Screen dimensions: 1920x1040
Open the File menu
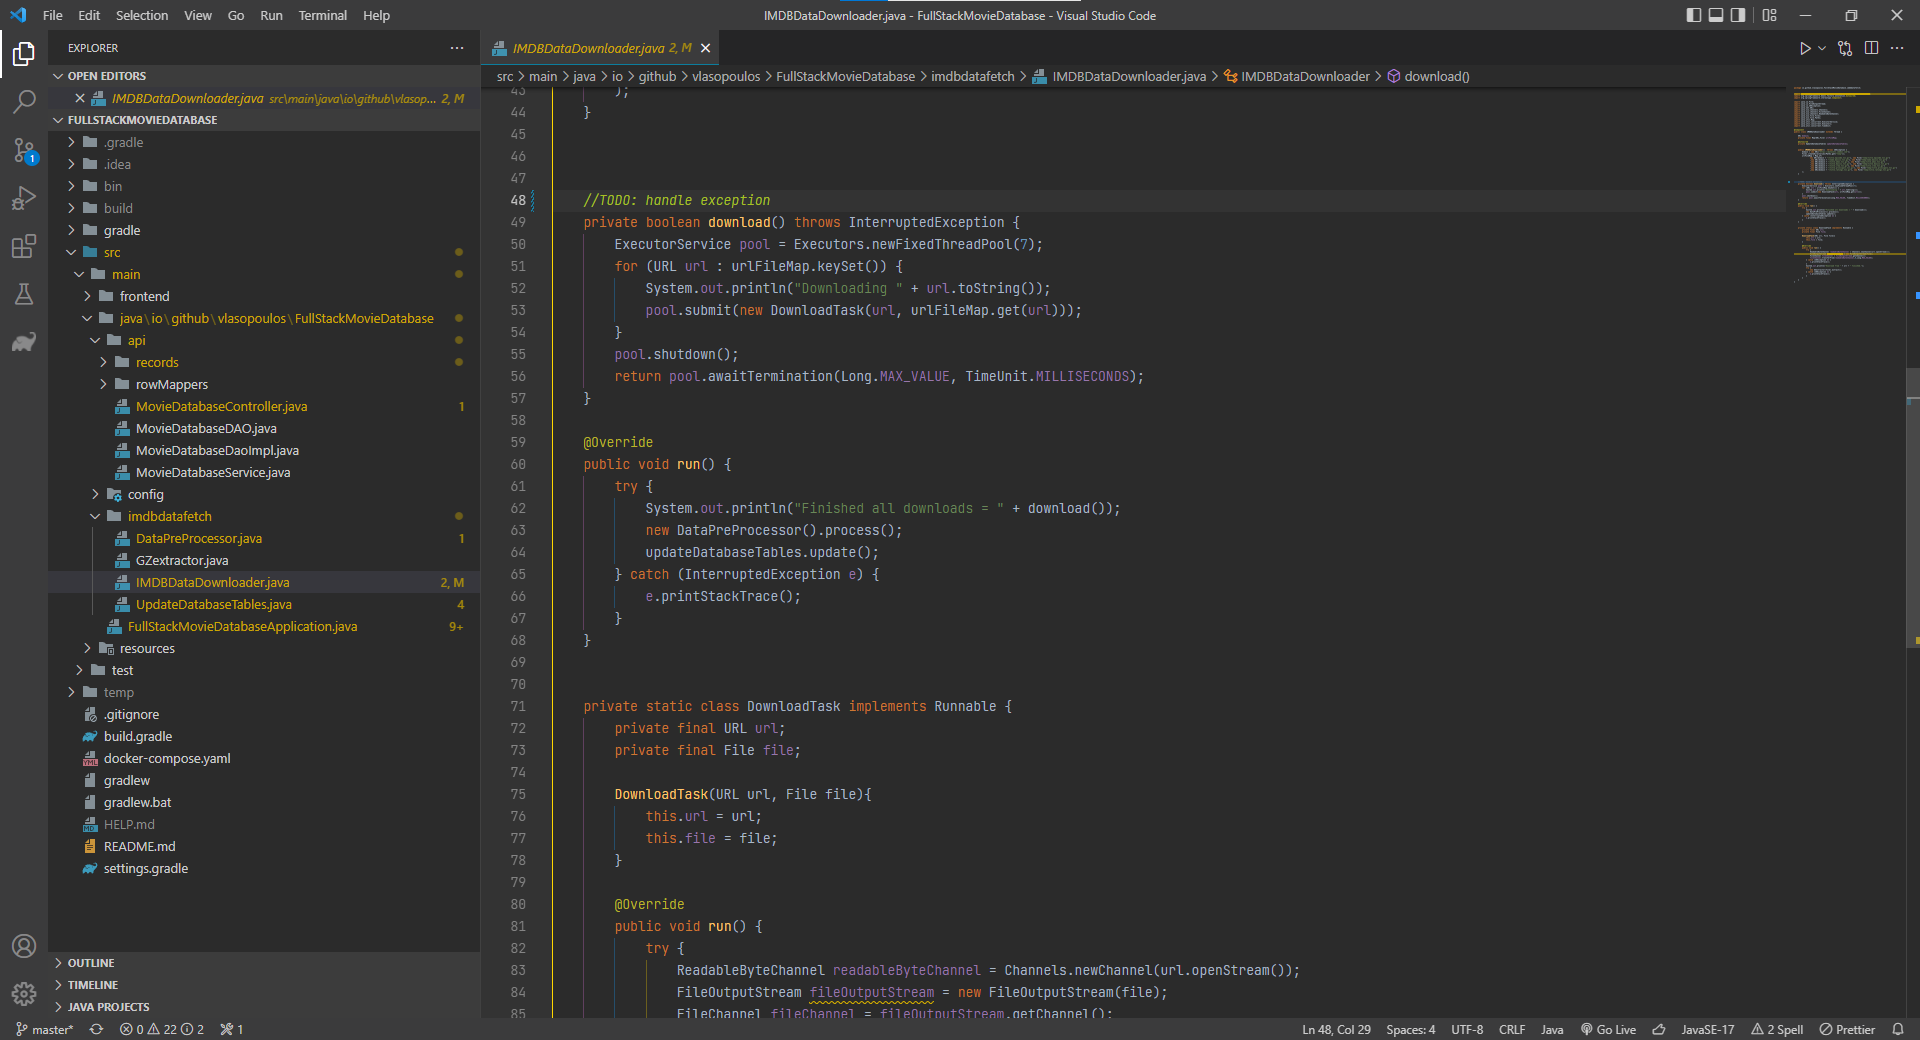(53, 15)
